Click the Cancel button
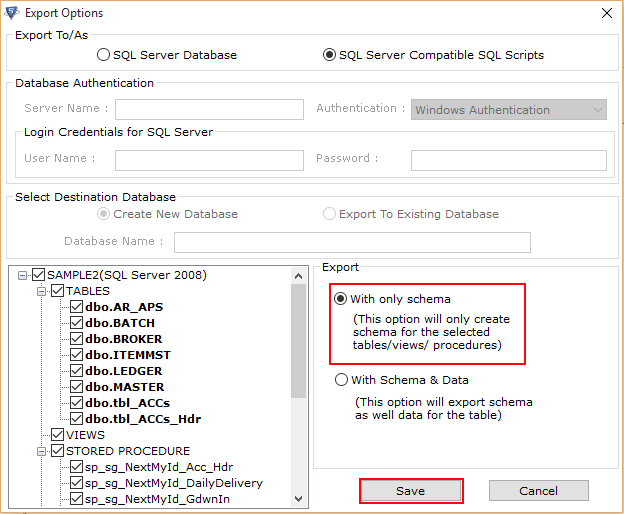The width and height of the screenshot is (624, 514). coord(538,491)
